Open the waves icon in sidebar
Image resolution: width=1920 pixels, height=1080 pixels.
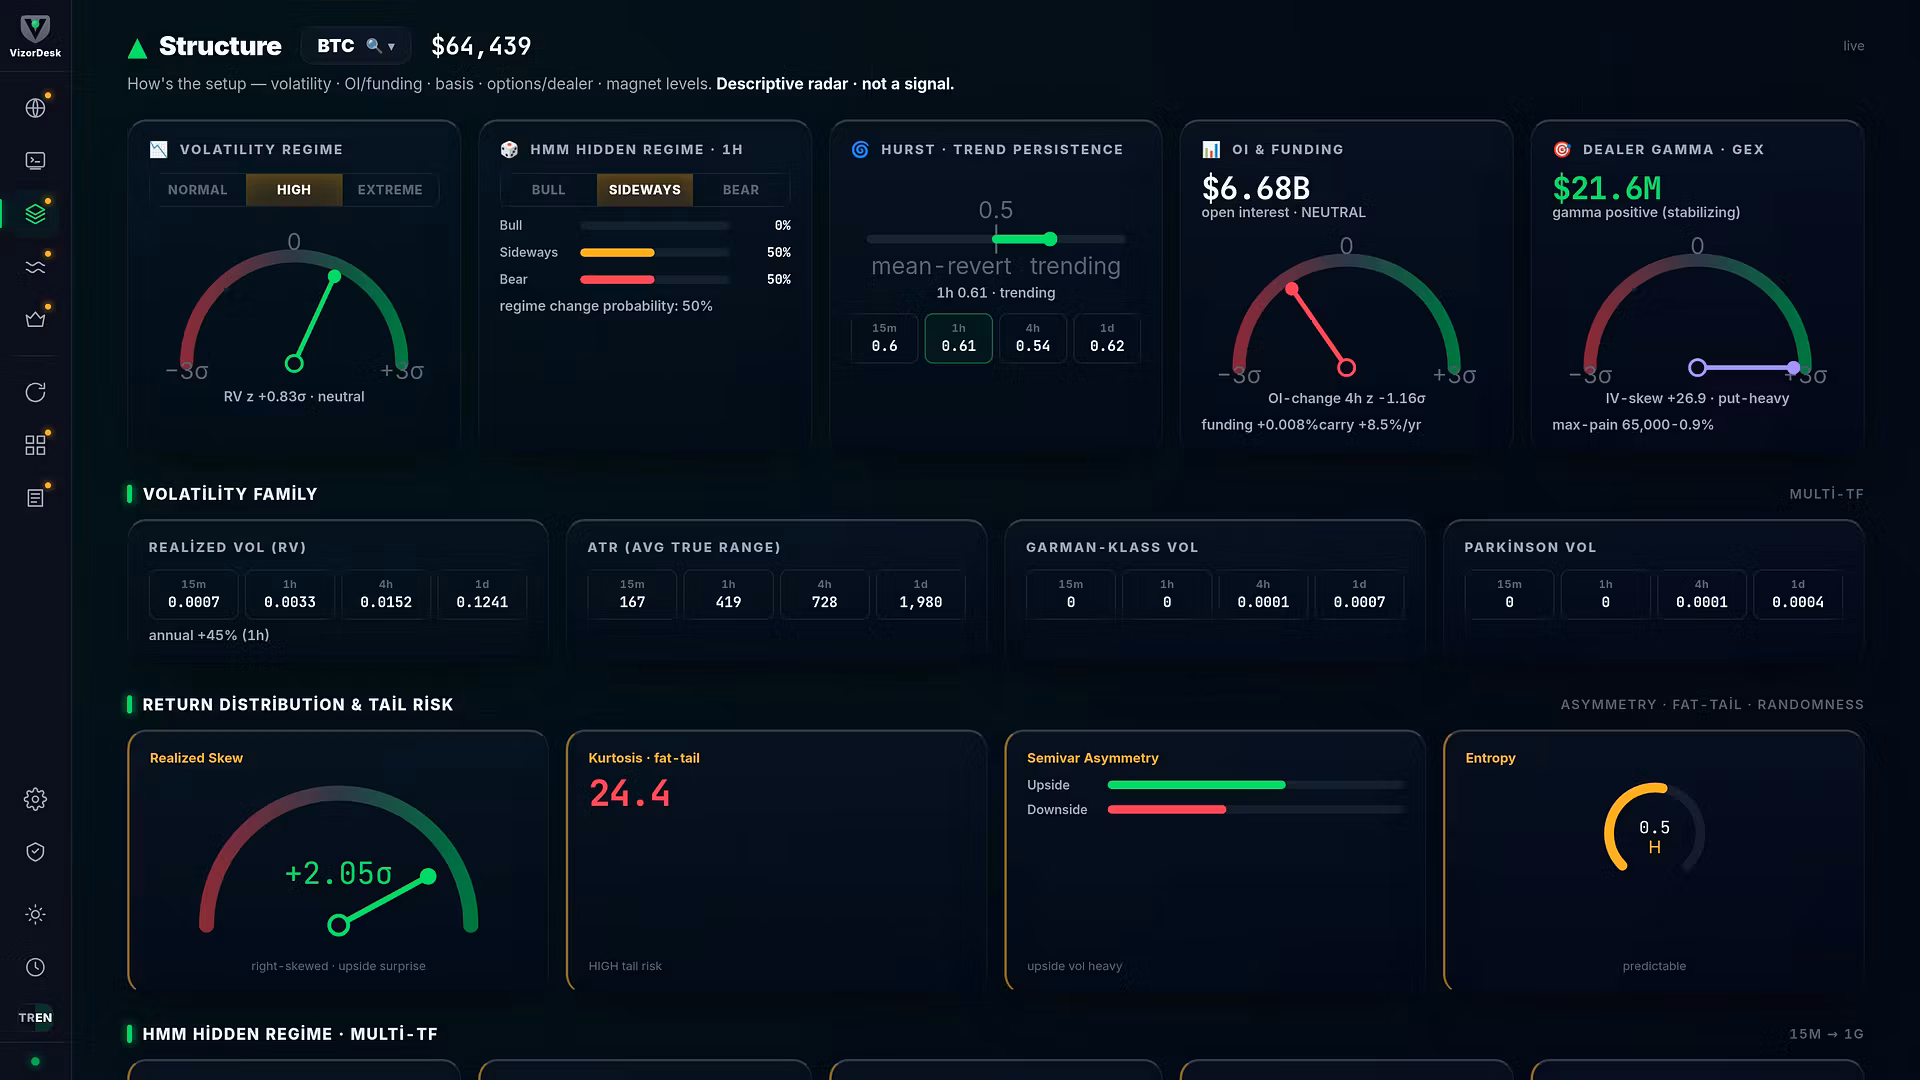(x=35, y=267)
